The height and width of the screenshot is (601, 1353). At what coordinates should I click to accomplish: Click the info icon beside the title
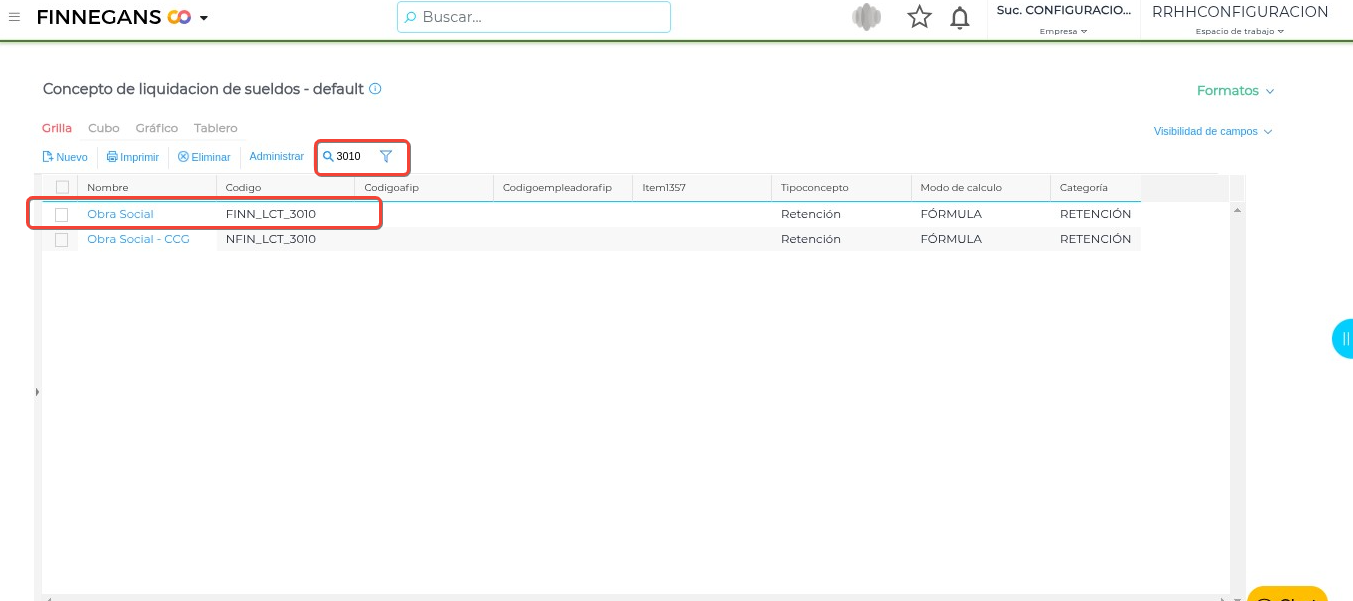click(x=375, y=89)
